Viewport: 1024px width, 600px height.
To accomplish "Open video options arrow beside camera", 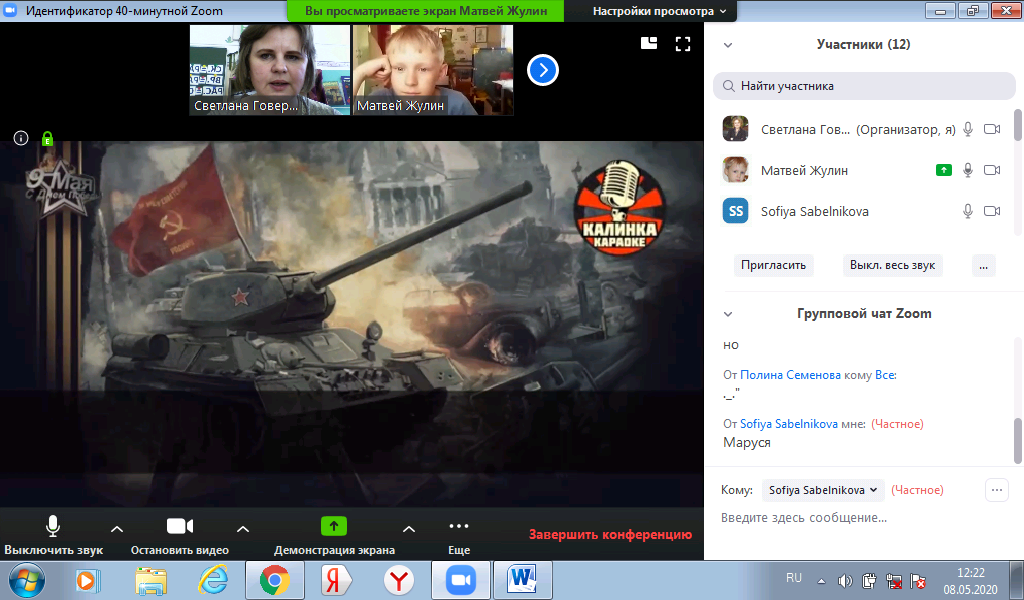I will 243,529.
